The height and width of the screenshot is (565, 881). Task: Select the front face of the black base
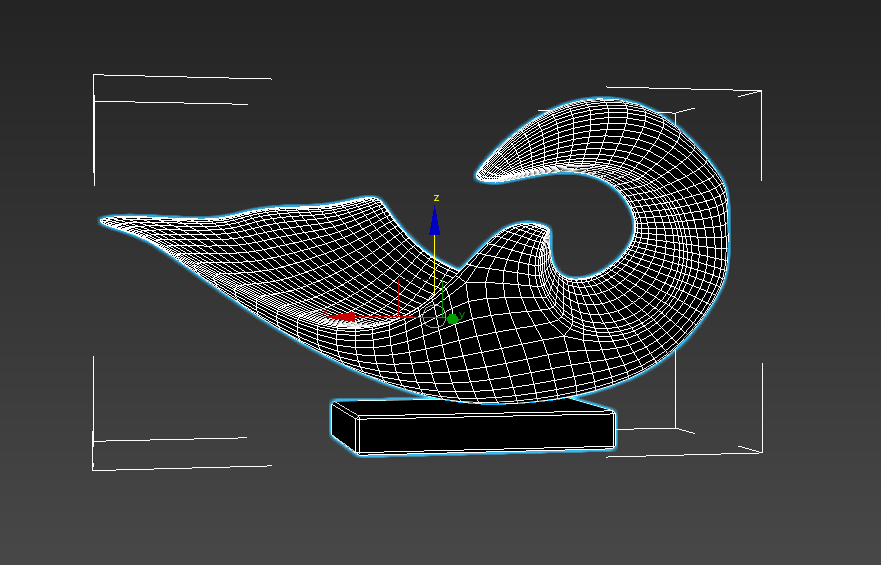485,432
